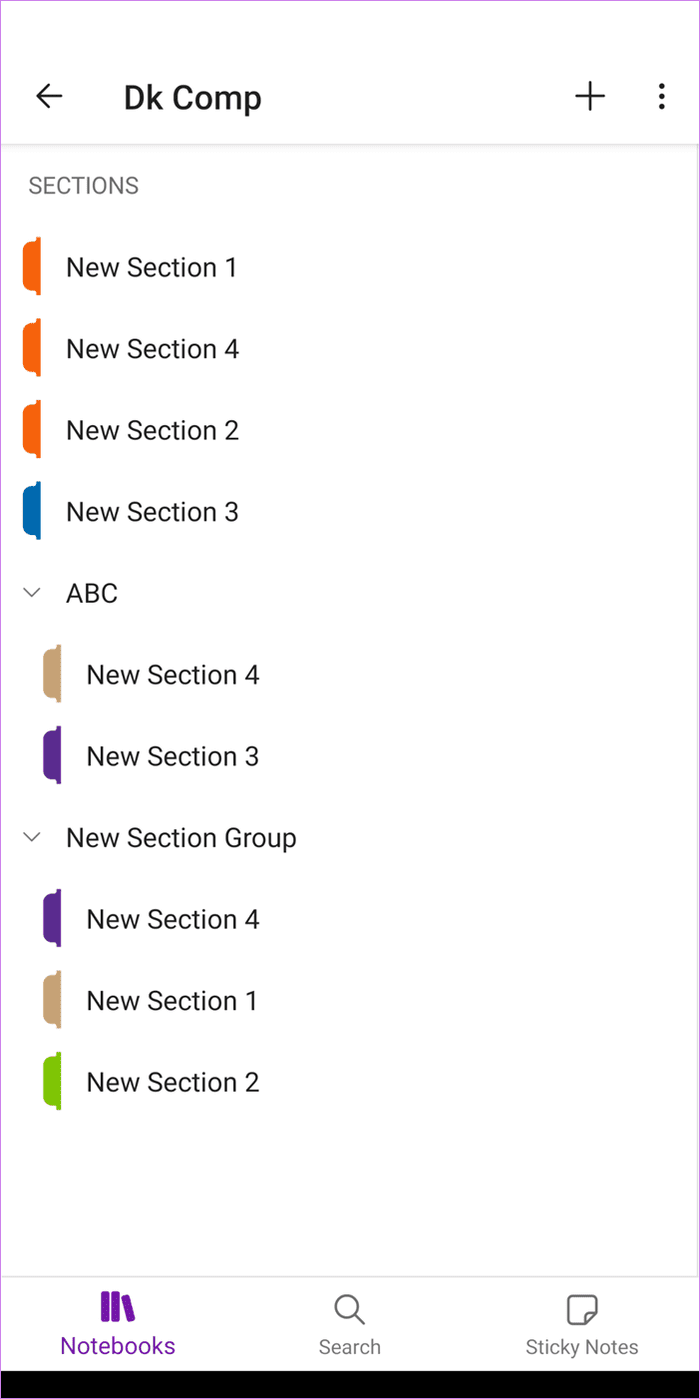Viewport: 700px width, 1399px height.
Task: Switch to the Sticky Notes tab label
Action: point(582,1347)
